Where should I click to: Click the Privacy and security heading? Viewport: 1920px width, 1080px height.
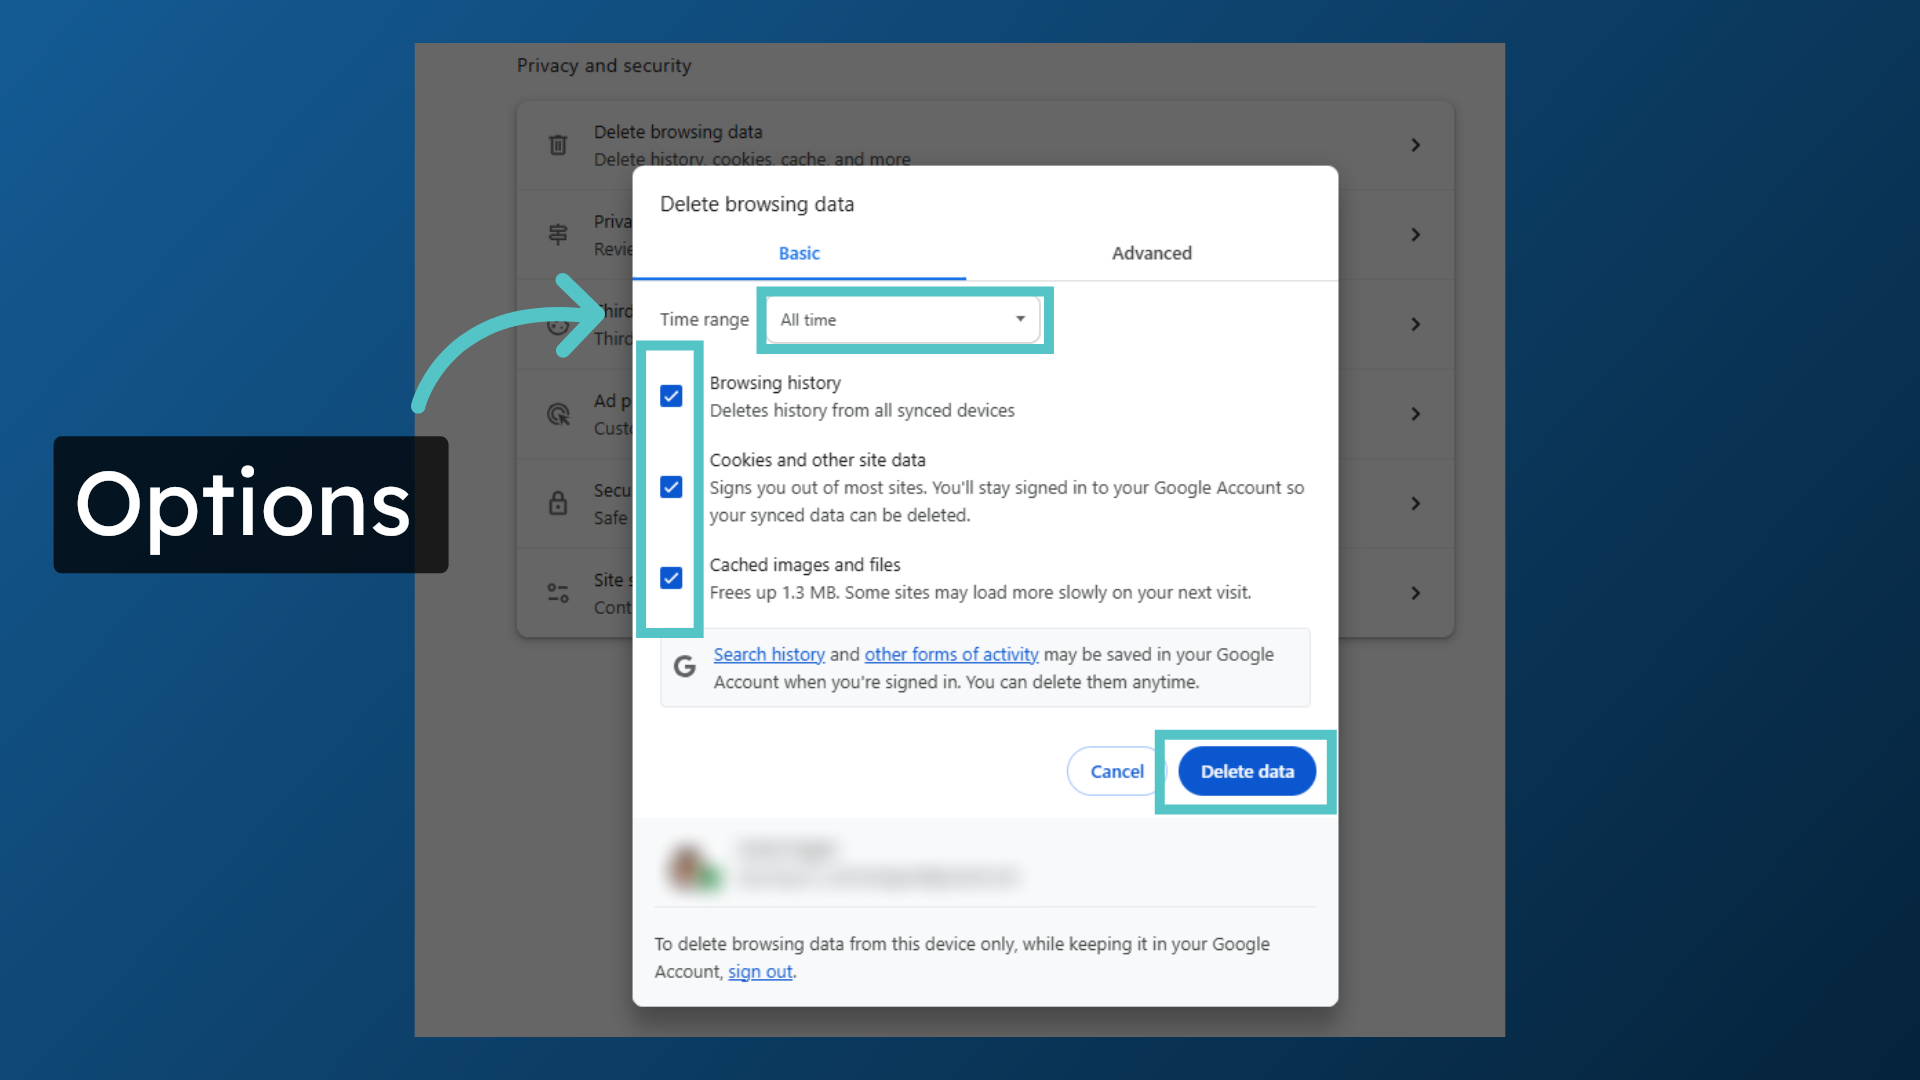(604, 66)
